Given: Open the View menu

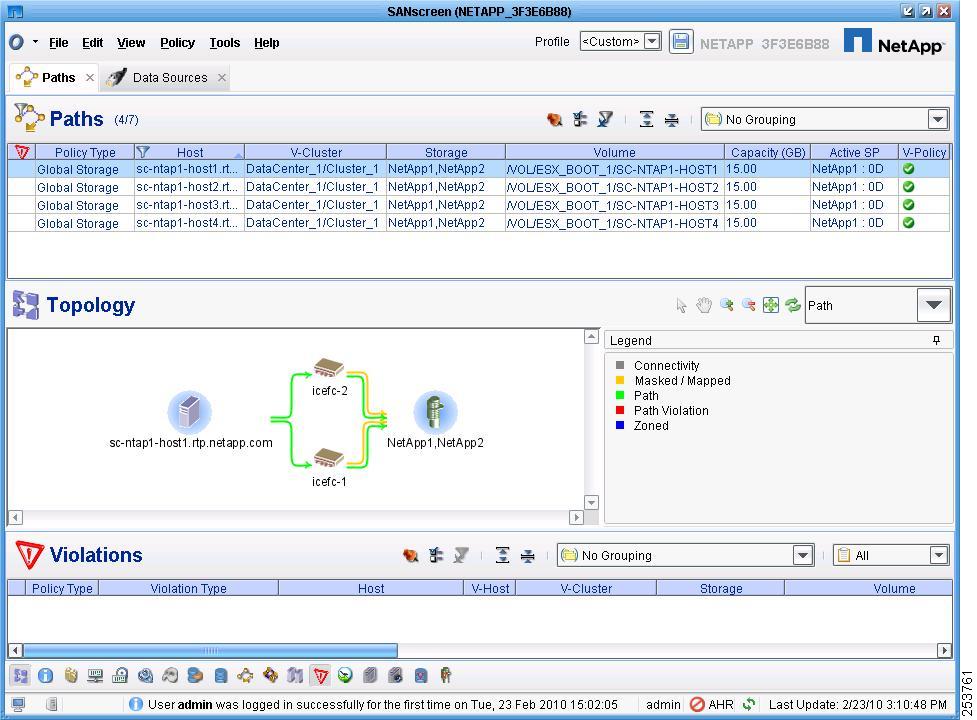Looking at the screenshot, I should (131, 42).
